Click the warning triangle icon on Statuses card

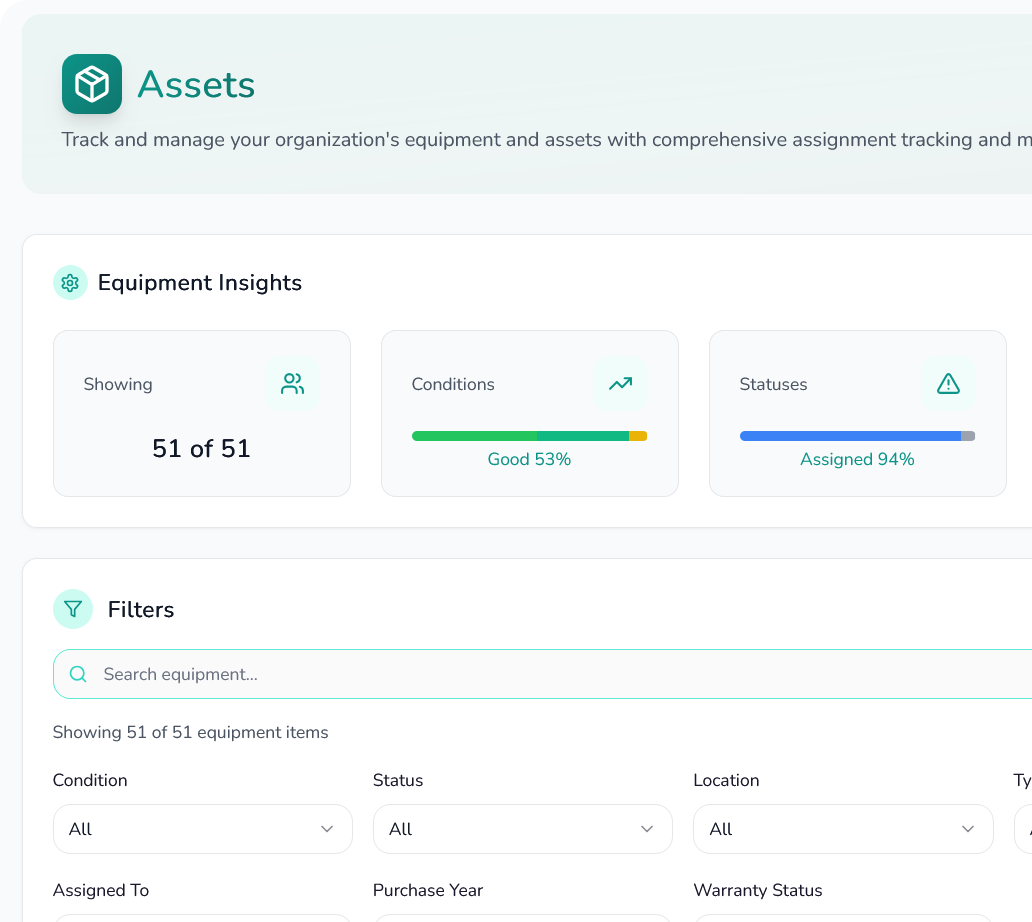pyautogui.click(x=948, y=383)
